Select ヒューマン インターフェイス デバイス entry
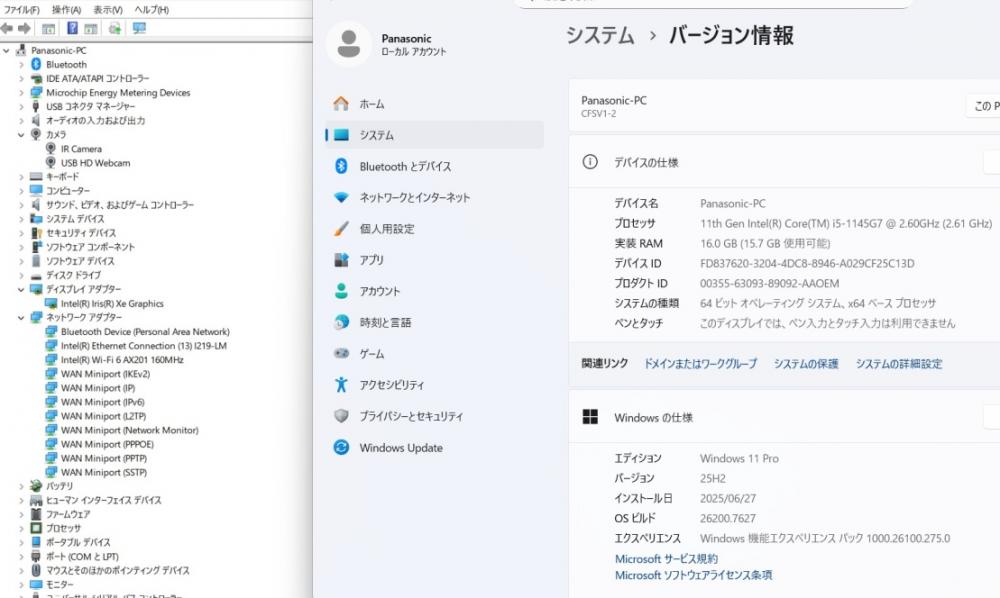1000x598 pixels. (x=103, y=500)
